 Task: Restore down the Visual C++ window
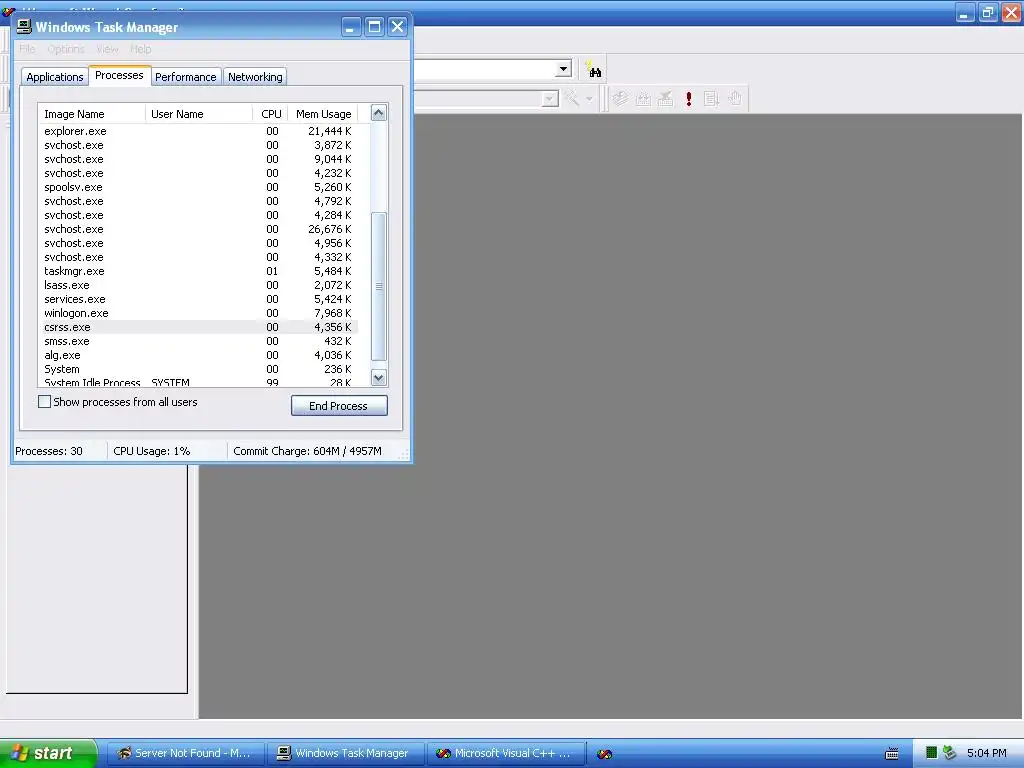click(x=987, y=12)
